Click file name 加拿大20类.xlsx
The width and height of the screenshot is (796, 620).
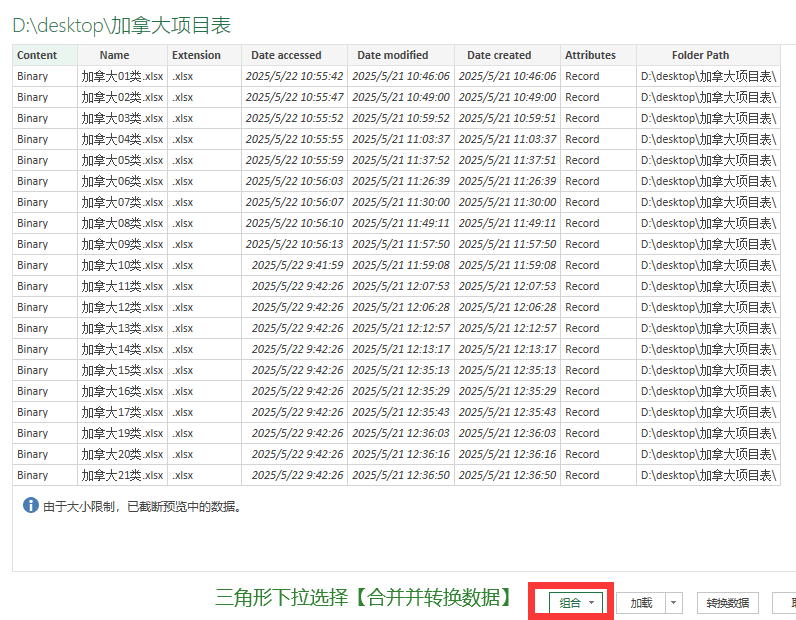coord(122,454)
